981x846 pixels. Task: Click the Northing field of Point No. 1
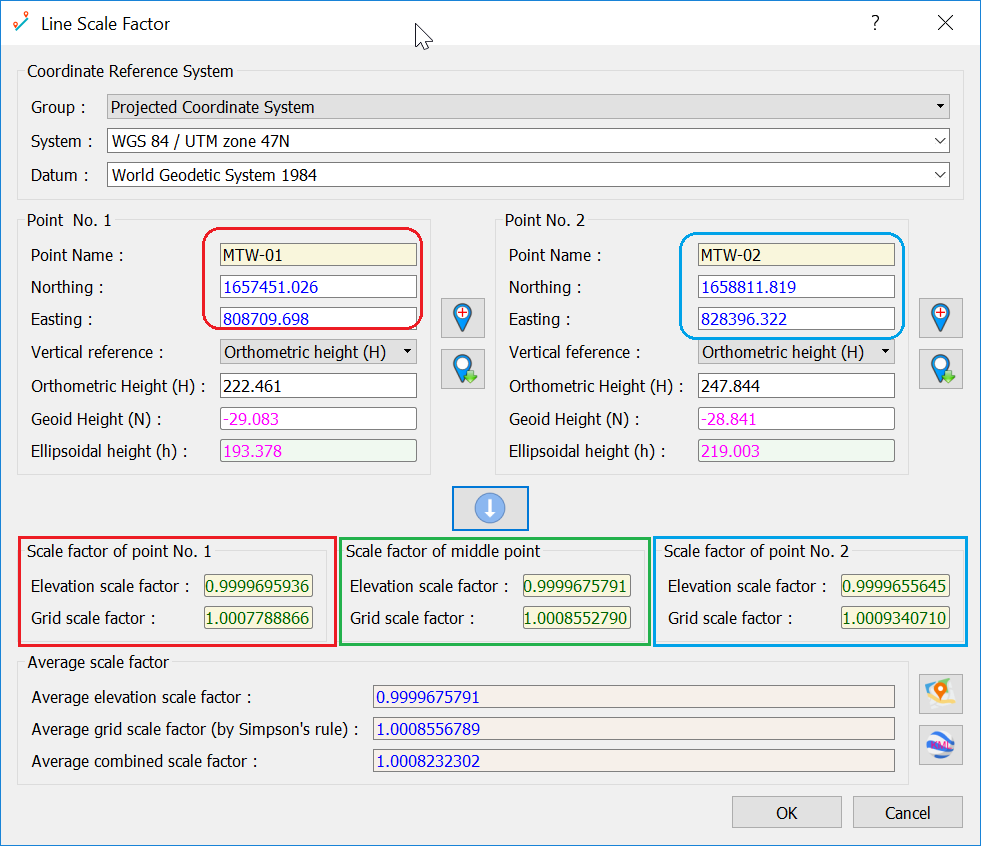(318, 287)
